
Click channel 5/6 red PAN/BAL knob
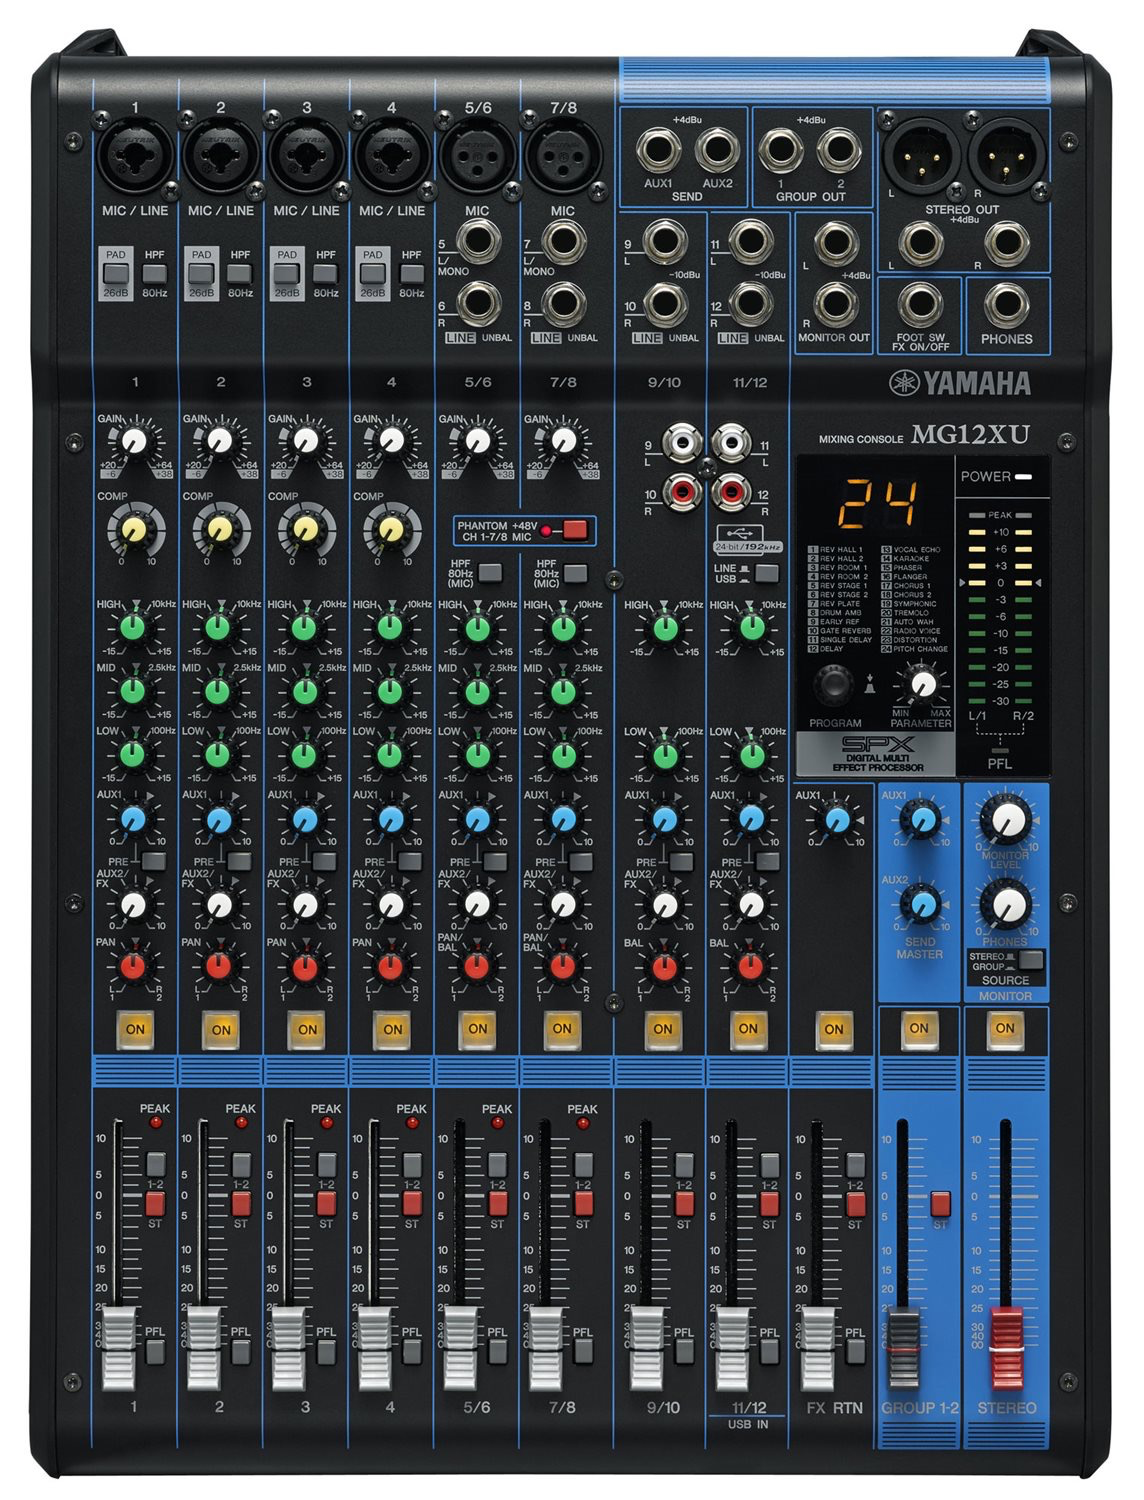477,967
